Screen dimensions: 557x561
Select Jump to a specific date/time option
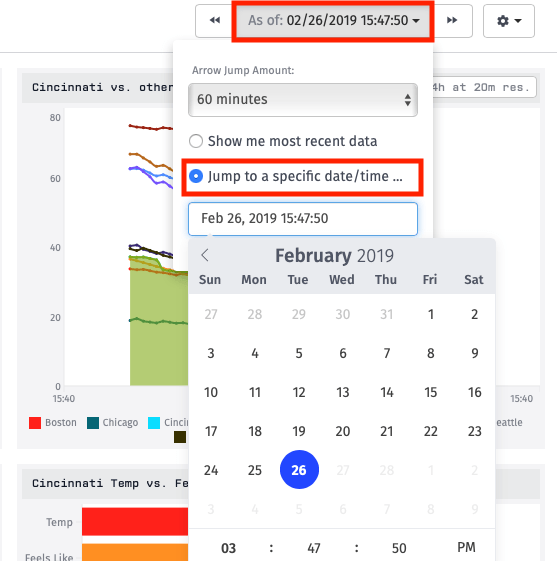click(x=296, y=176)
